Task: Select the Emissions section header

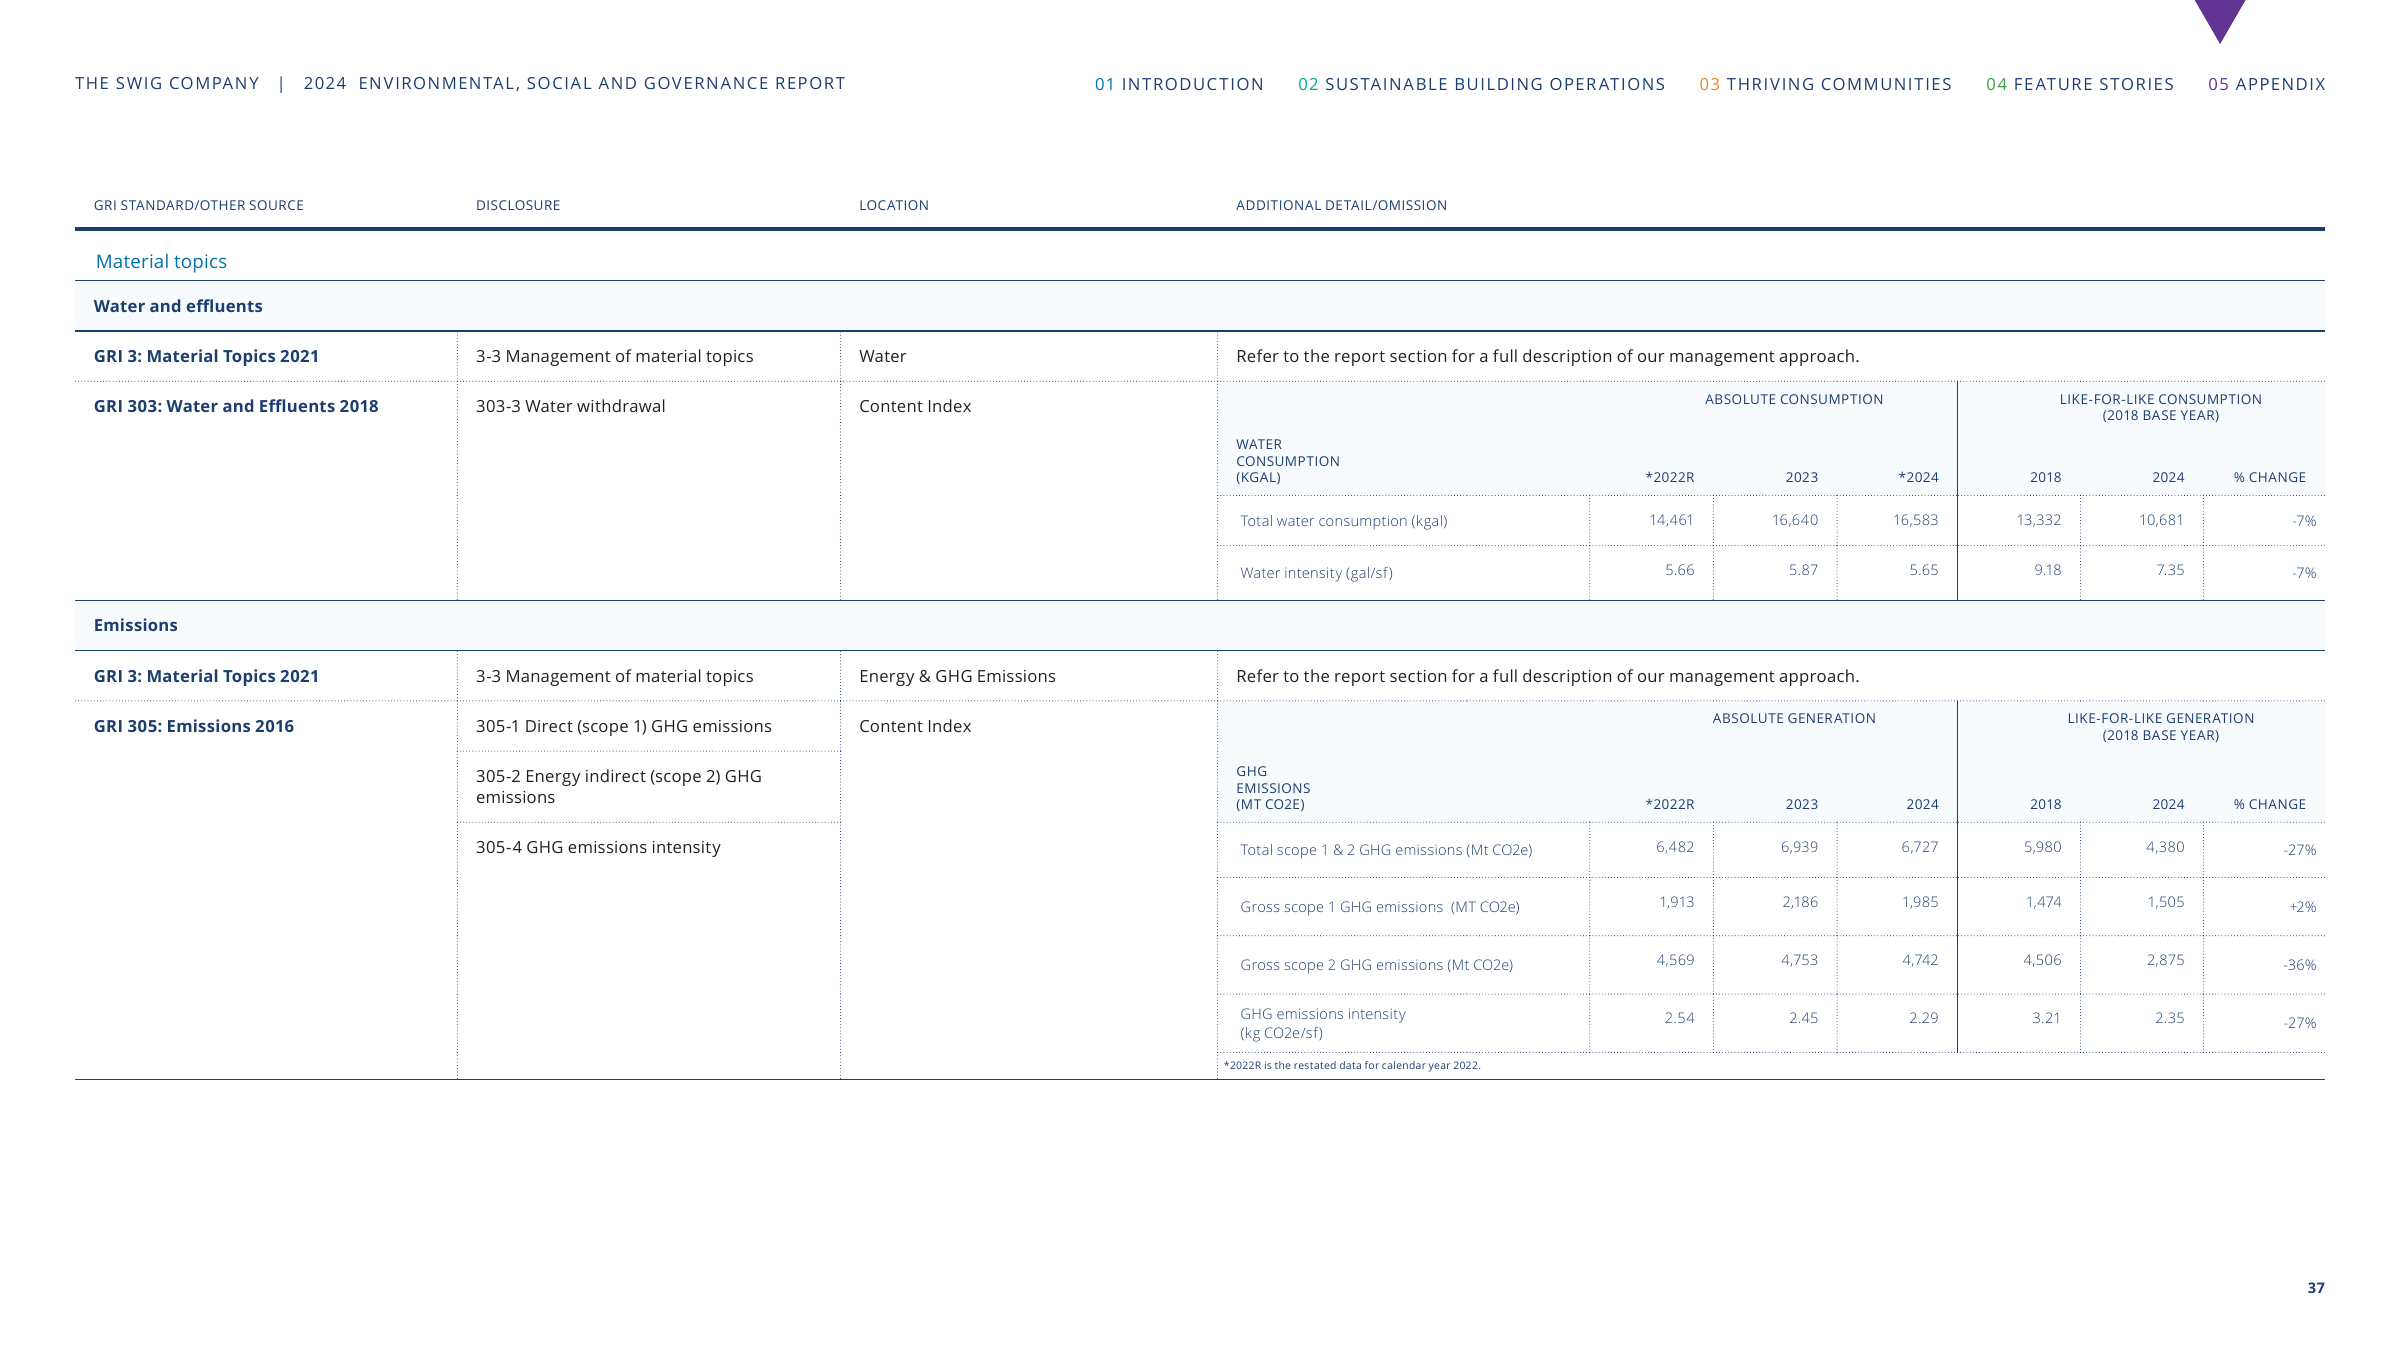Action: coord(135,625)
